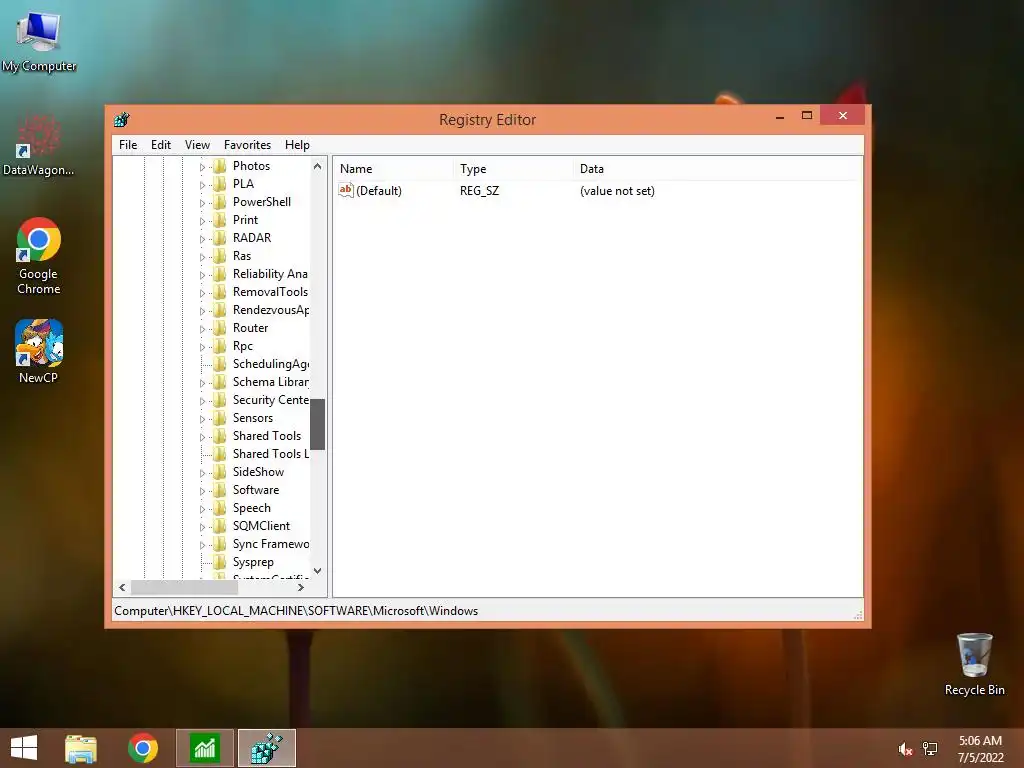Expand the RADAR key

(x=202, y=239)
